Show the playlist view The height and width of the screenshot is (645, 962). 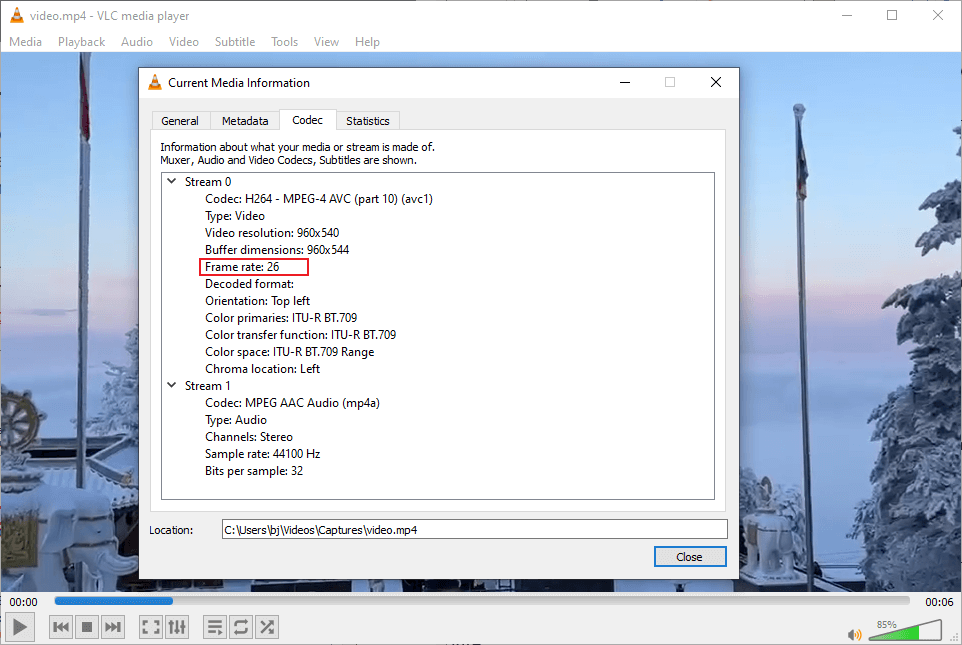[x=214, y=627]
